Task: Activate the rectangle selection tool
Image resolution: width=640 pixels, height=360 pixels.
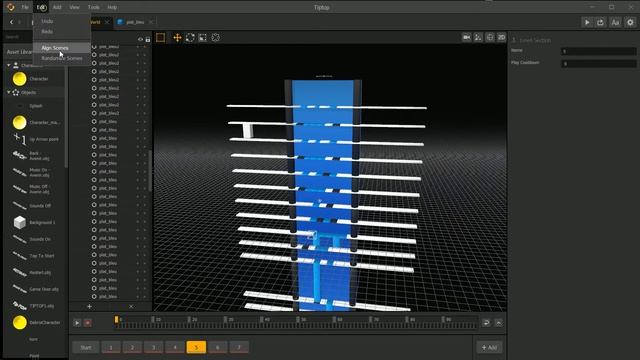Action: 160,38
